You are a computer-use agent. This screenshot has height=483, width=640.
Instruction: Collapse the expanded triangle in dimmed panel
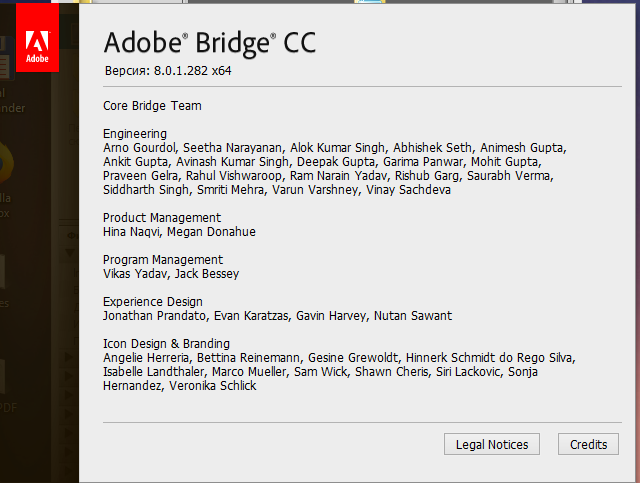[x=69, y=253]
